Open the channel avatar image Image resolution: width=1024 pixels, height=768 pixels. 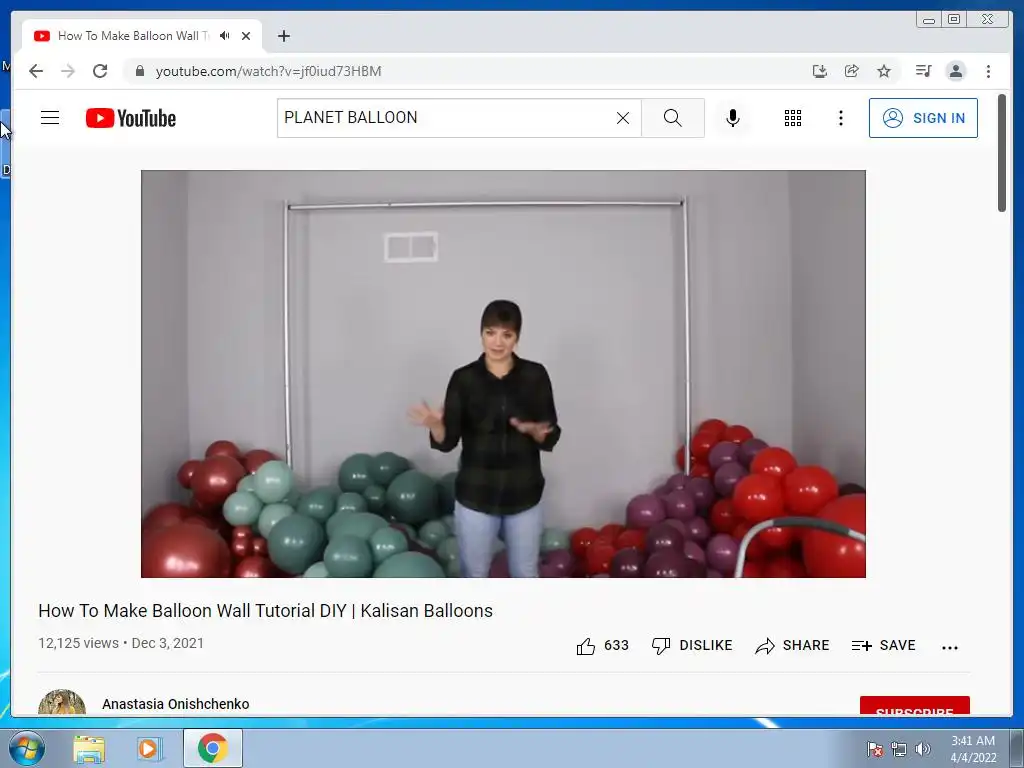pyautogui.click(x=62, y=703)
